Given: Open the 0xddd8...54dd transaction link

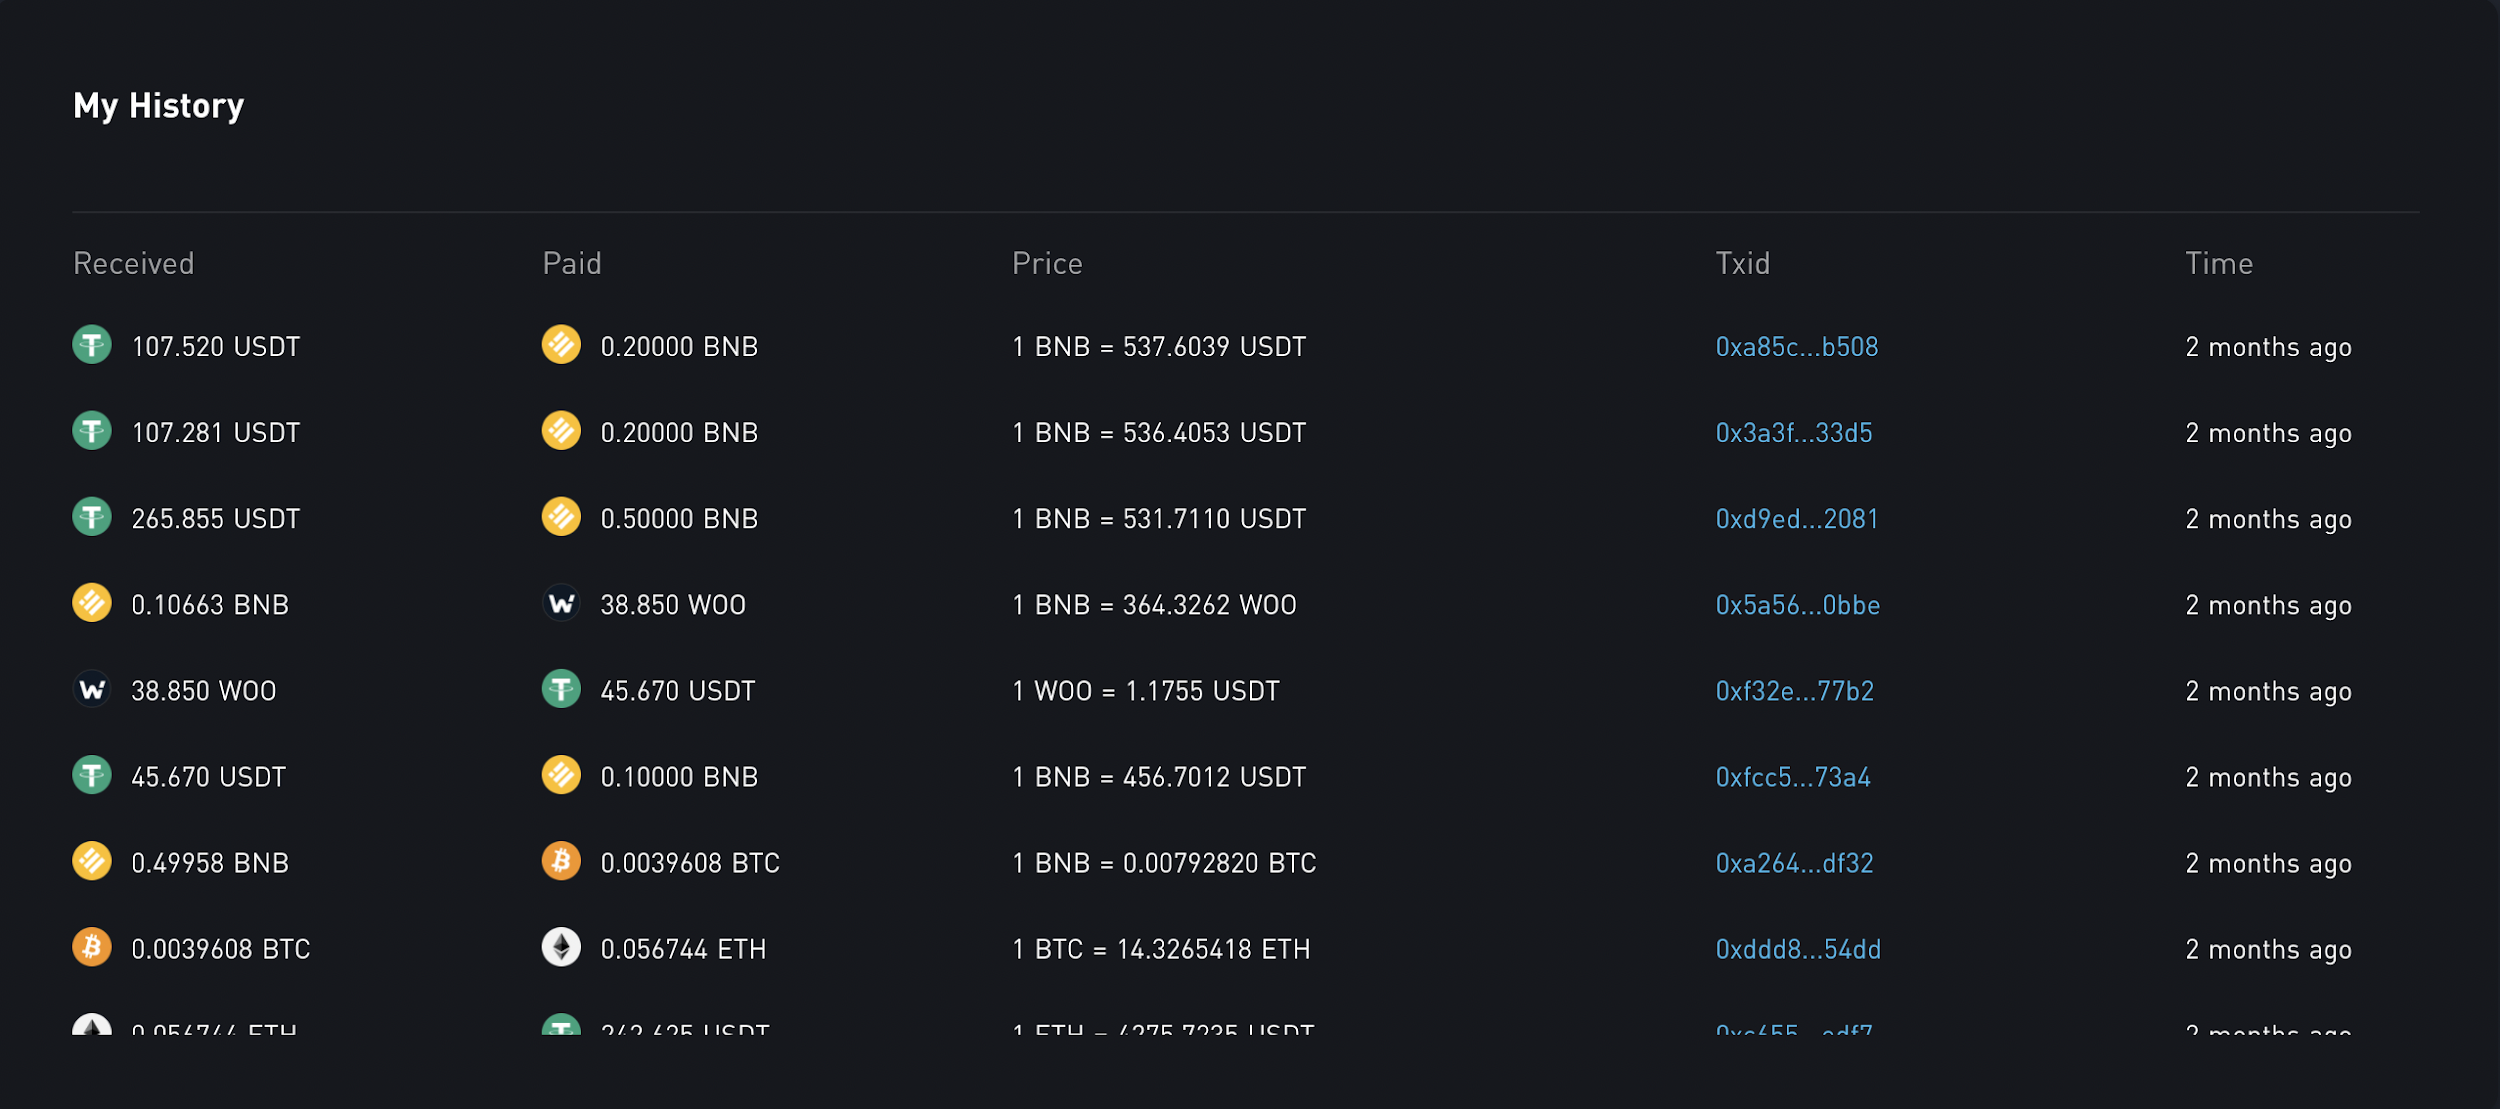Looking at the screenshot, I should [1798, 949].
